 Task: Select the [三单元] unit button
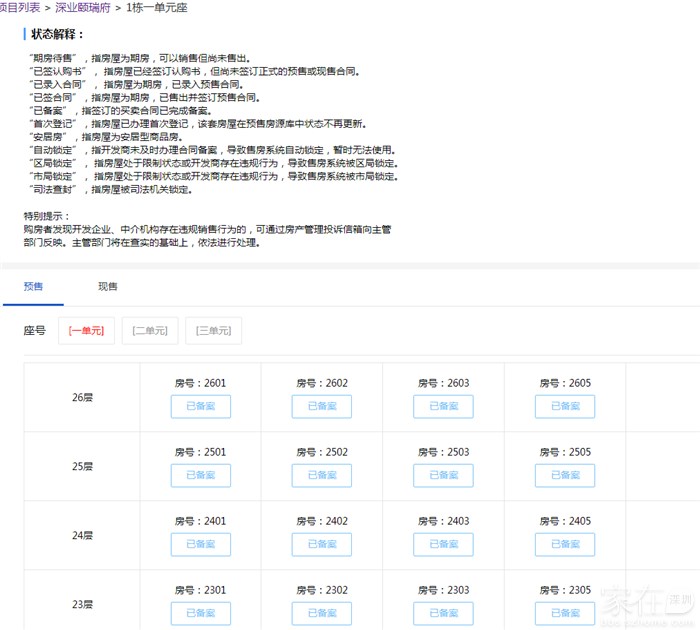(x=213, y=330)
